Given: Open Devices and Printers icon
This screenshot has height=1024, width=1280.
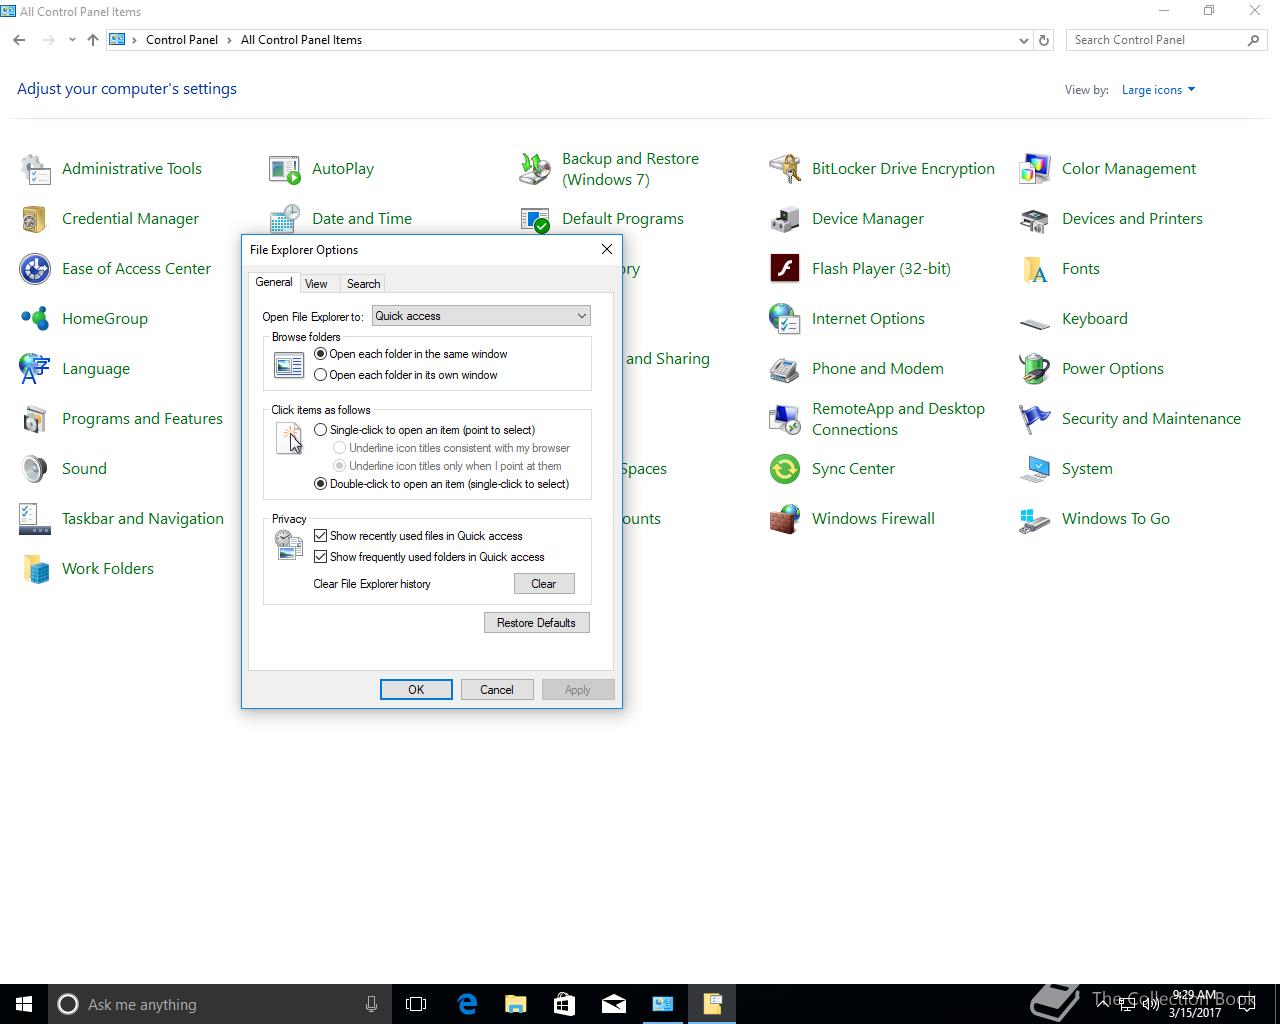Looking at the screenshot, I should point(1035,219).
